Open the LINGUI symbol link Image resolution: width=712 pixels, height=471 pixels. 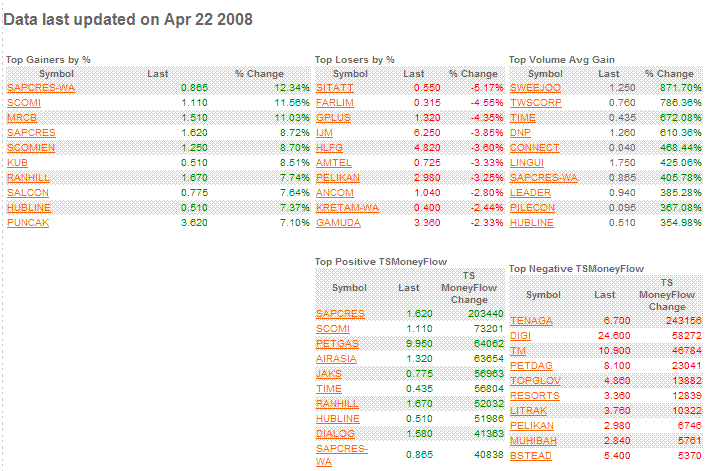click(527, 163)
